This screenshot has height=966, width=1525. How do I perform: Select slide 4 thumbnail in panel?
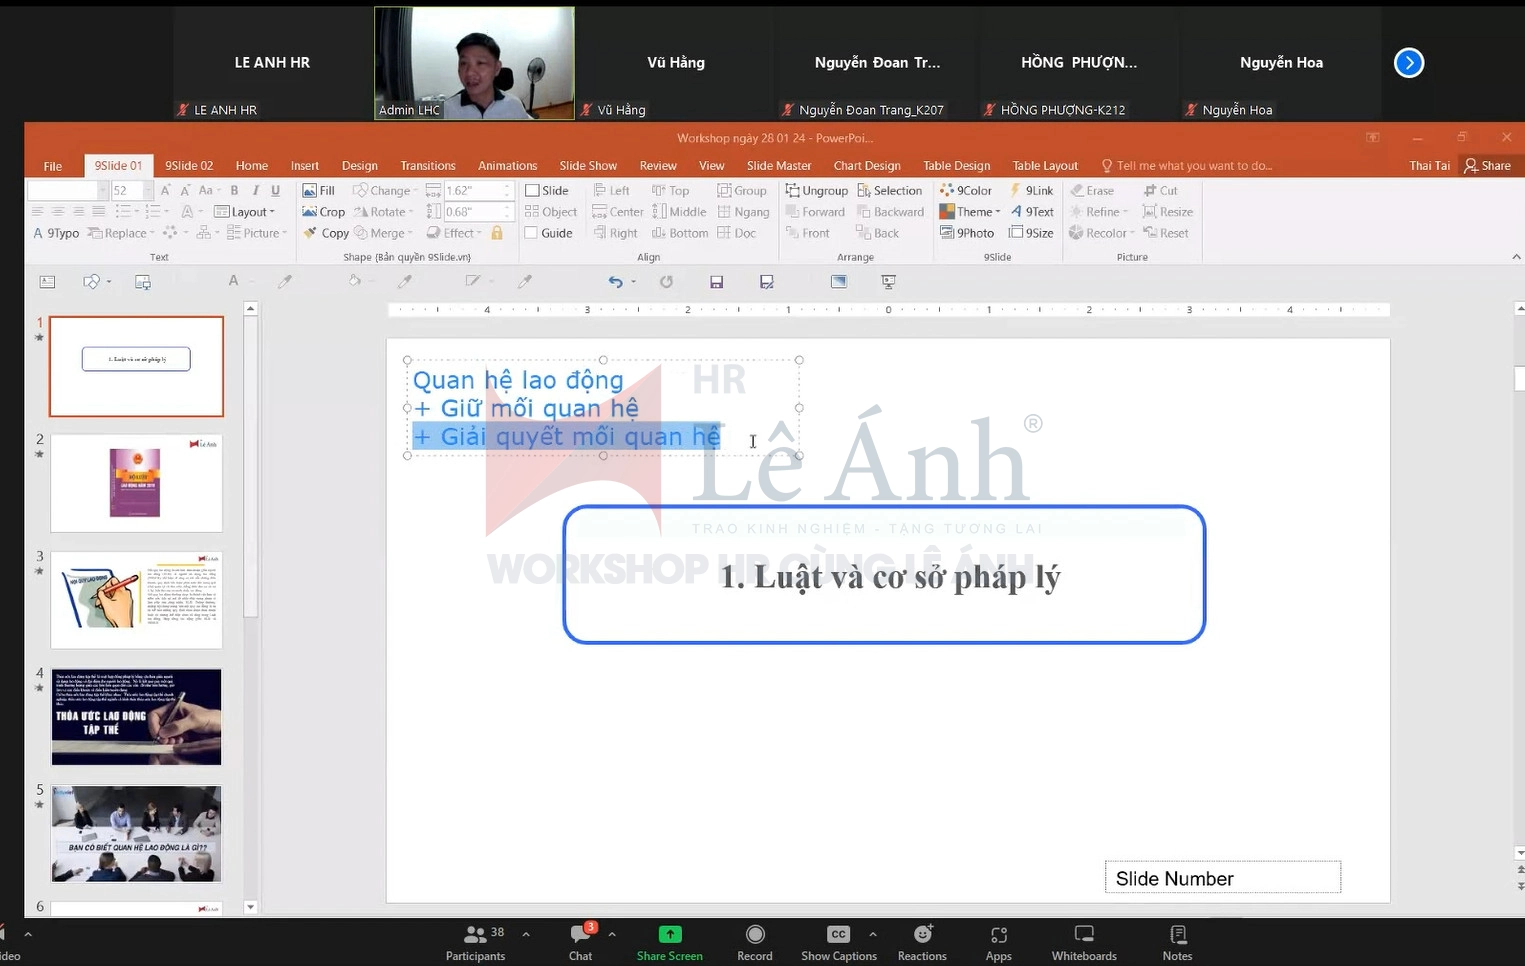(x=136, y=717)
